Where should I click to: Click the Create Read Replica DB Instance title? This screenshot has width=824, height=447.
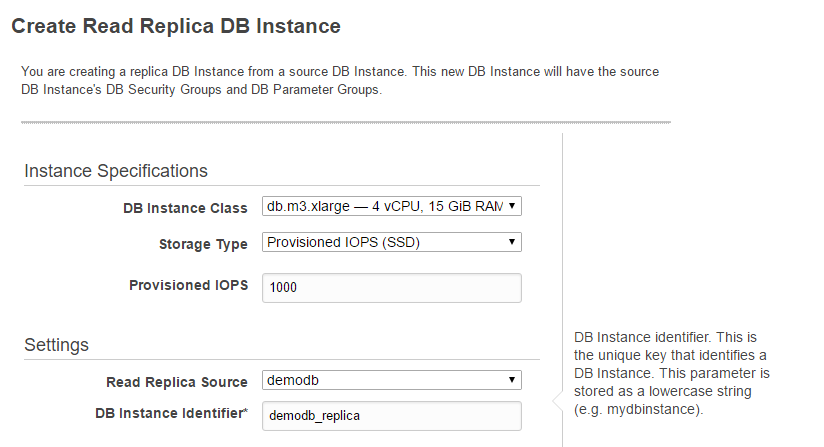[176, 26]
